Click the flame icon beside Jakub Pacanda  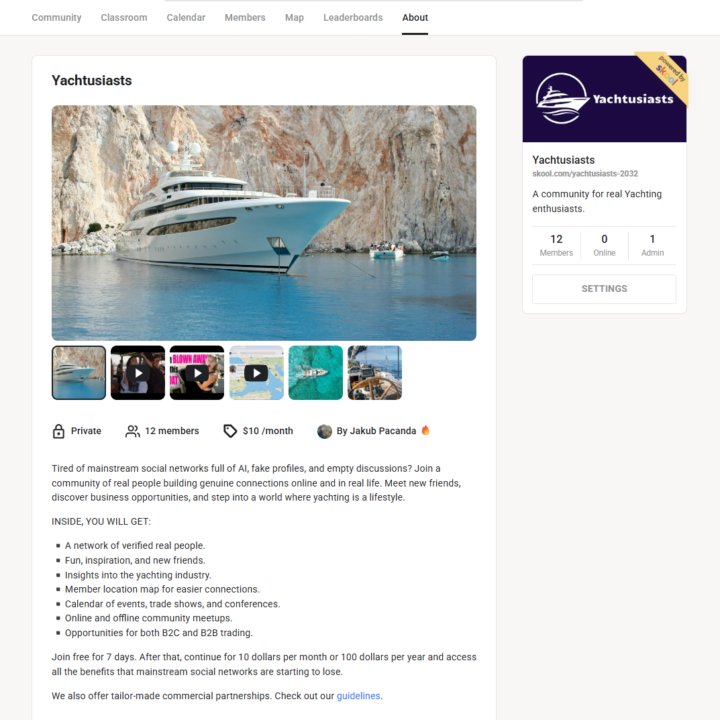[426, 430]
